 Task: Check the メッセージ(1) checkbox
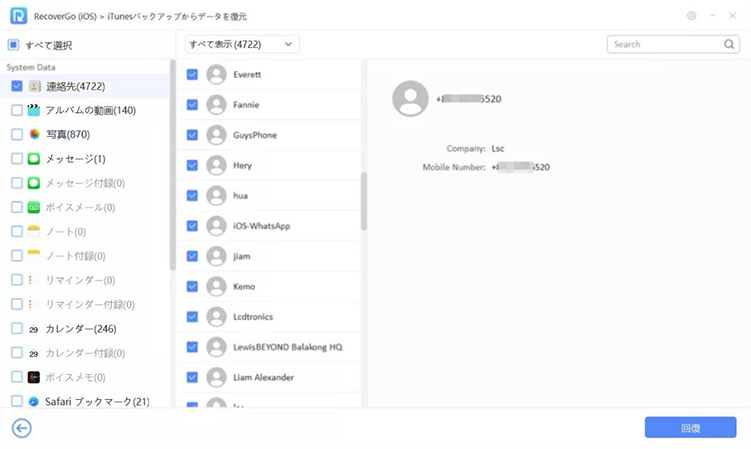pyautogui.click(x=17, y=159)
